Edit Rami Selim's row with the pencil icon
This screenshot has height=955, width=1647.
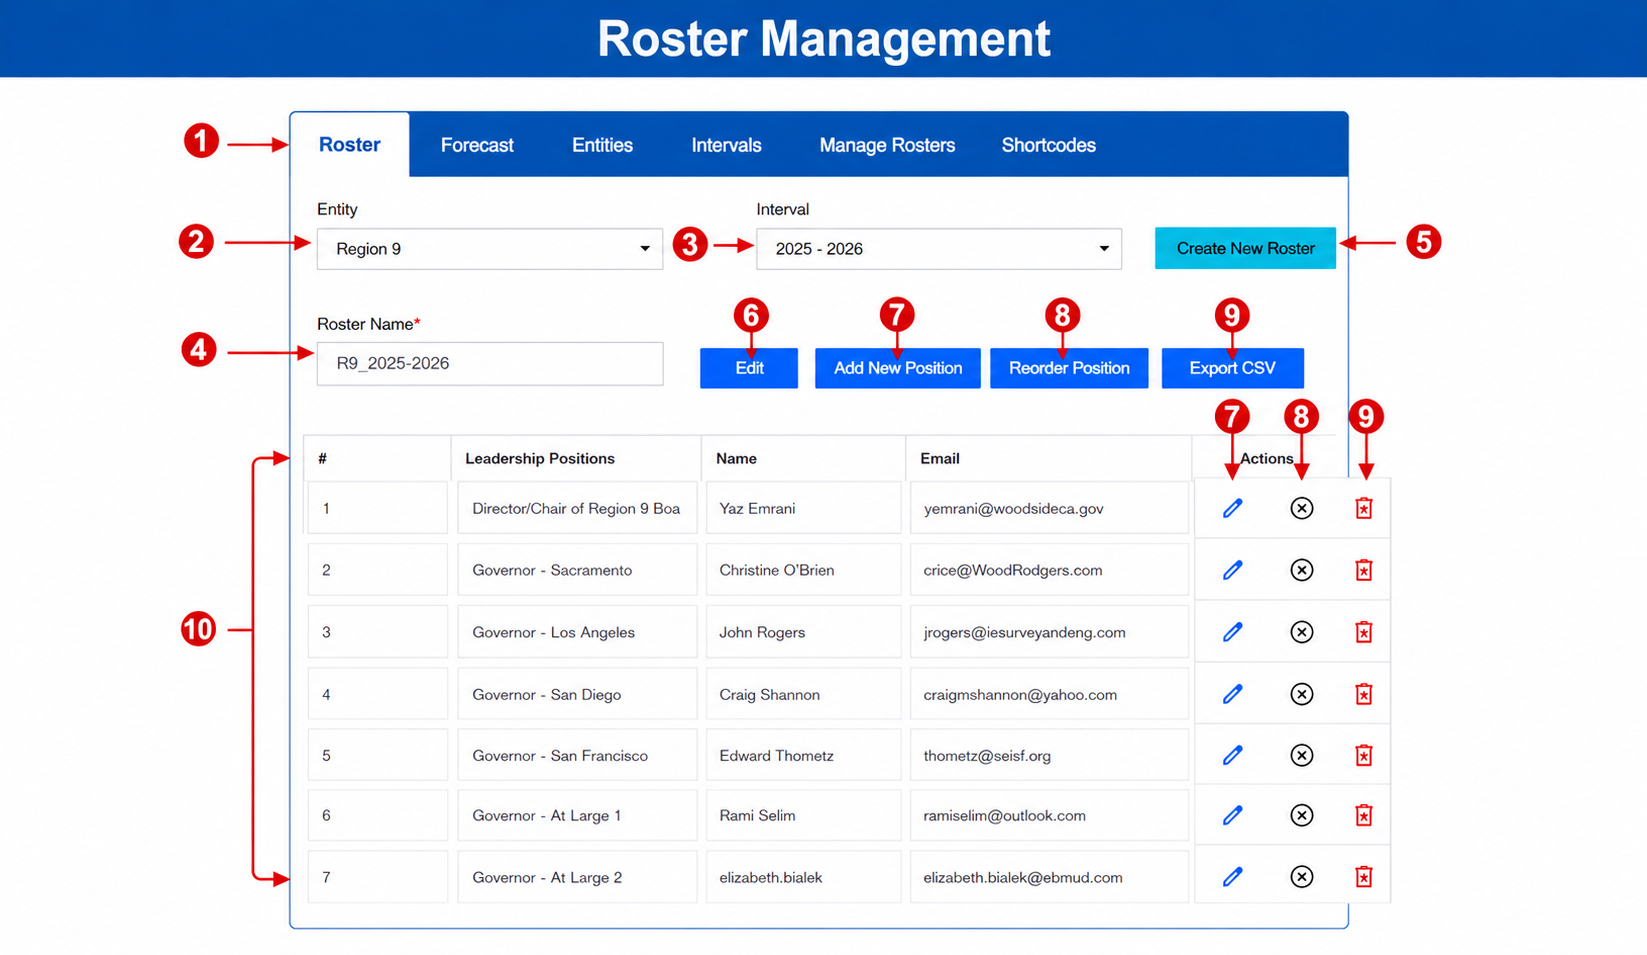pyautogui.click(x=1232, y=815)
